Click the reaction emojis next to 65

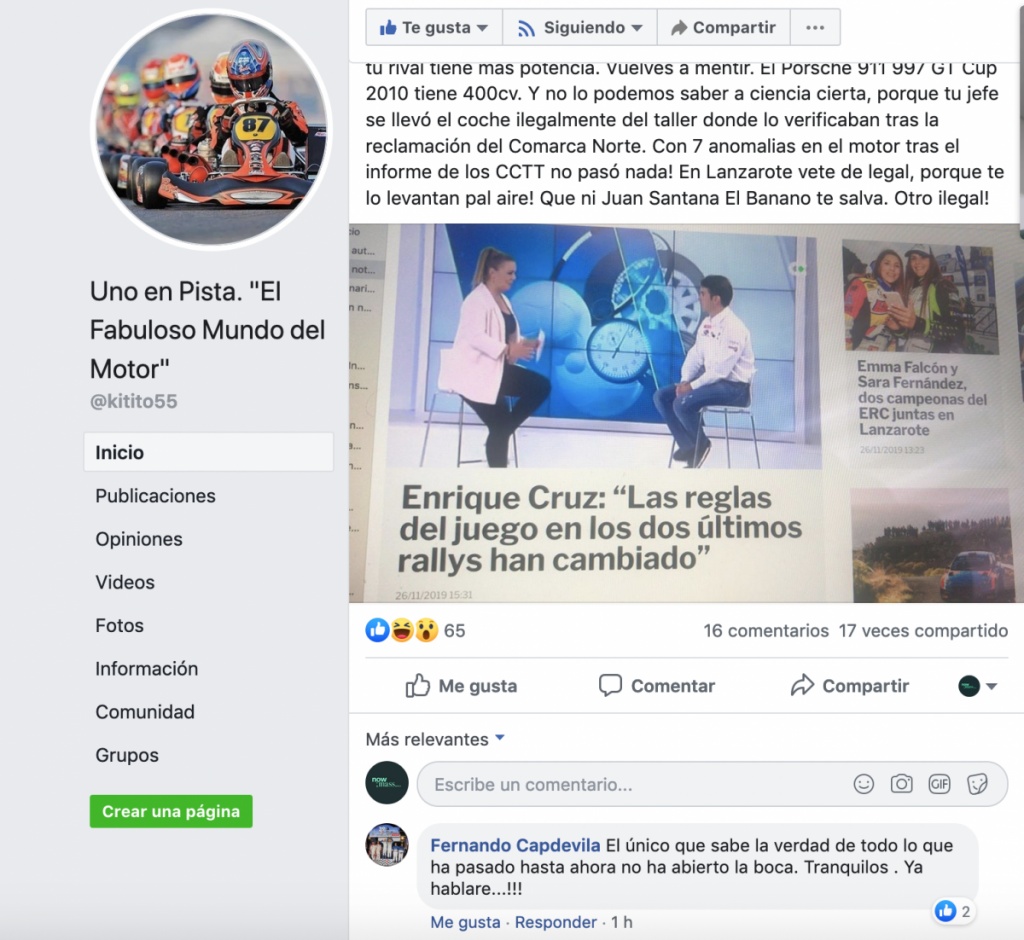click(x=402, y=630)
